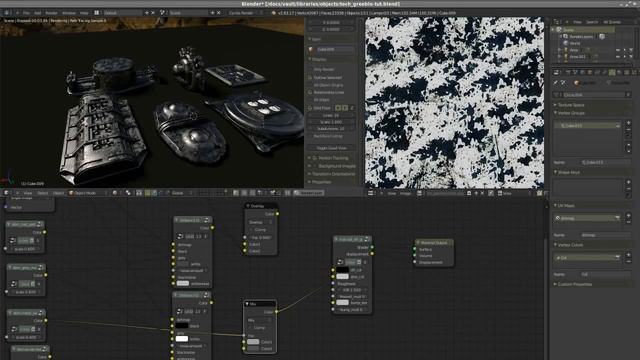Click Color2 swatch on the Mix node

pyautogui.click(x=253, y=349)
